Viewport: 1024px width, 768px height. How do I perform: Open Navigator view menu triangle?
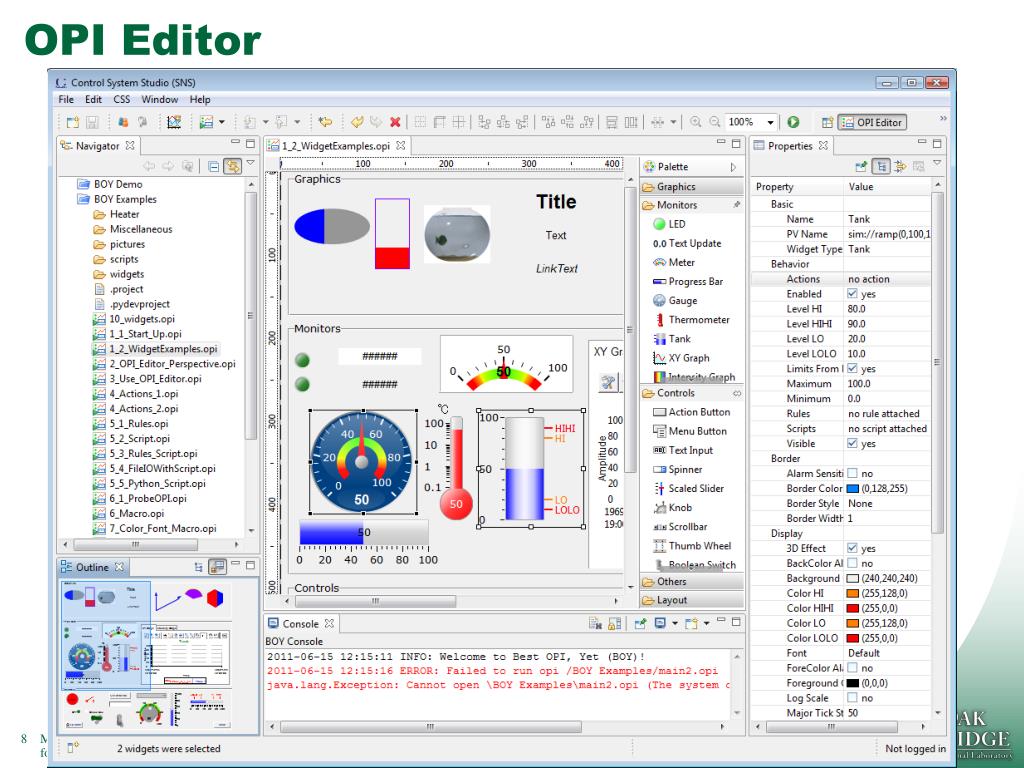pos(250,163)
